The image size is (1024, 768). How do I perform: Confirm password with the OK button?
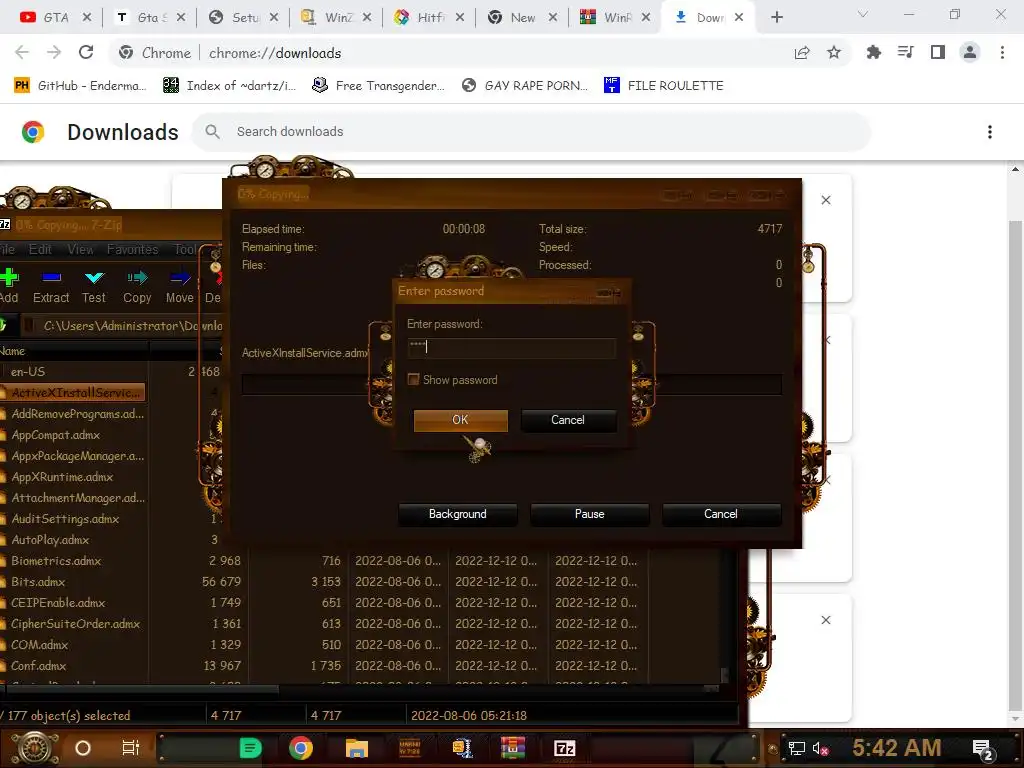(460, 420)
